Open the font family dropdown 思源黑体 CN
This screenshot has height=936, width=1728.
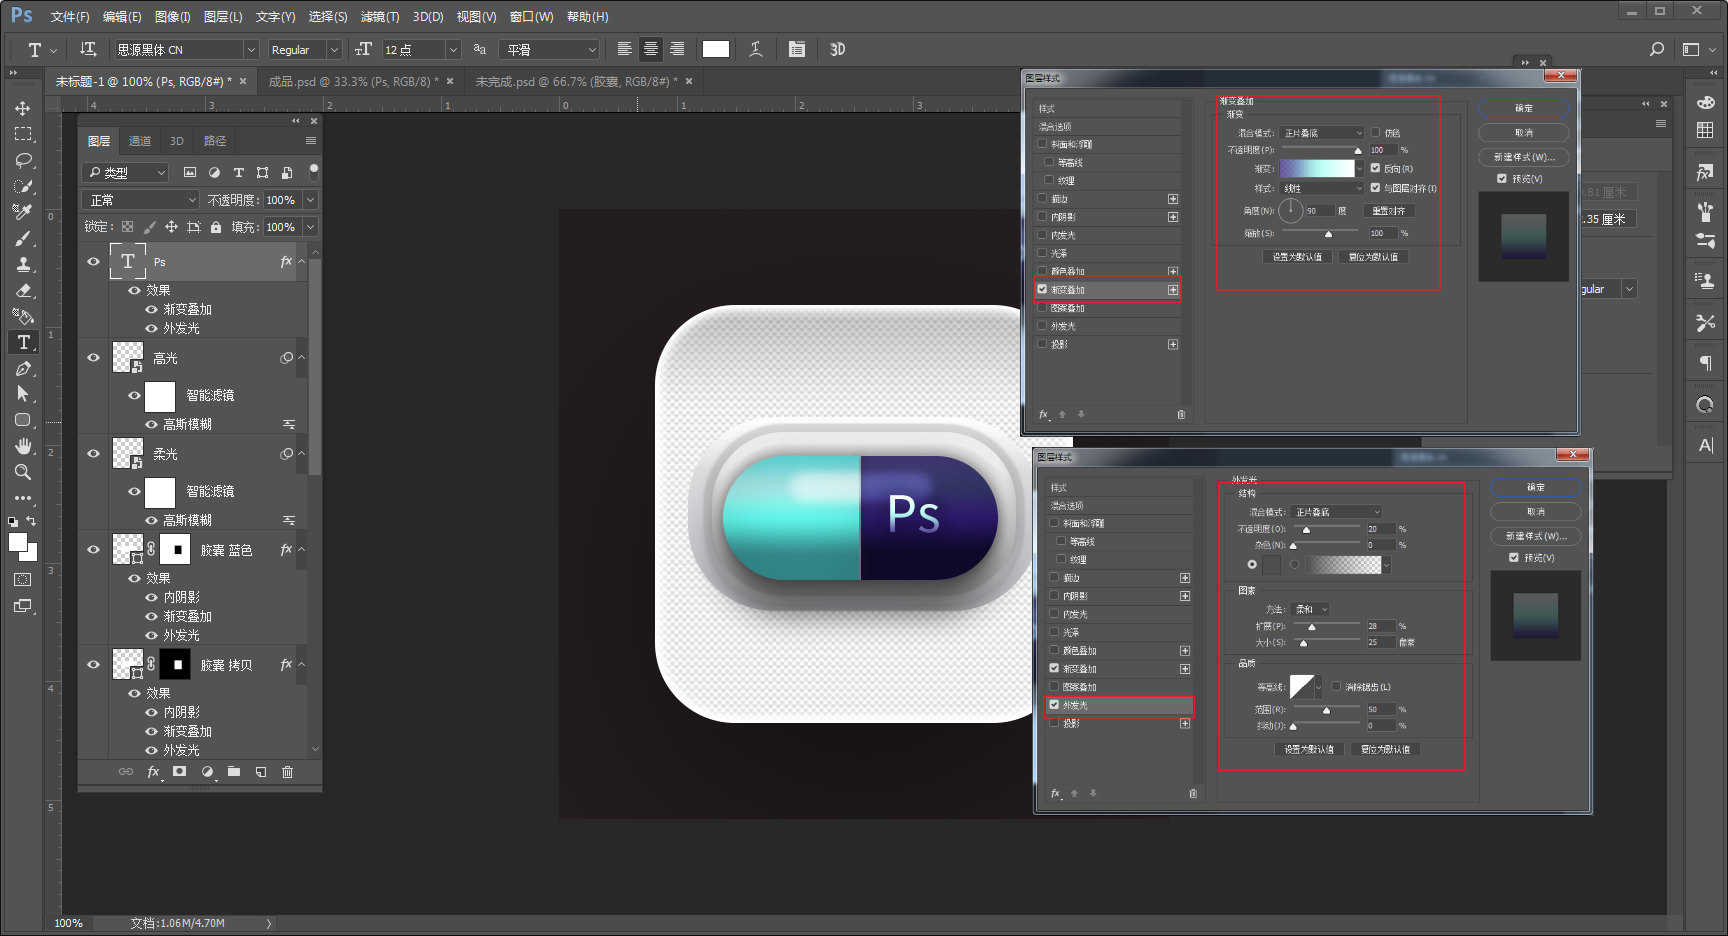point(186,49)
